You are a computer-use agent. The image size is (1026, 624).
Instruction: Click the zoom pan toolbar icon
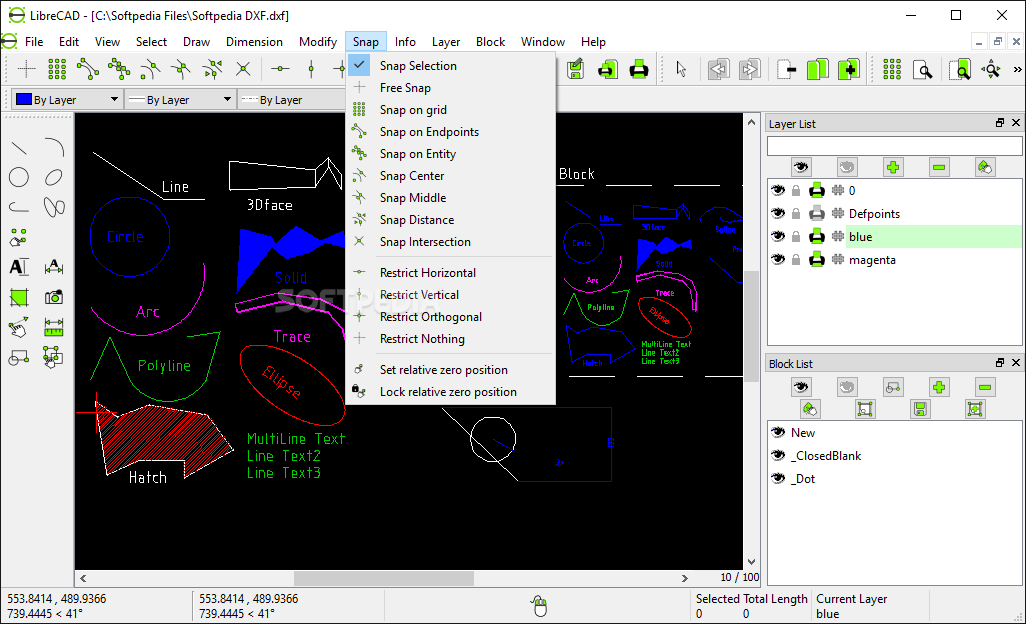[x=991, y=69]
